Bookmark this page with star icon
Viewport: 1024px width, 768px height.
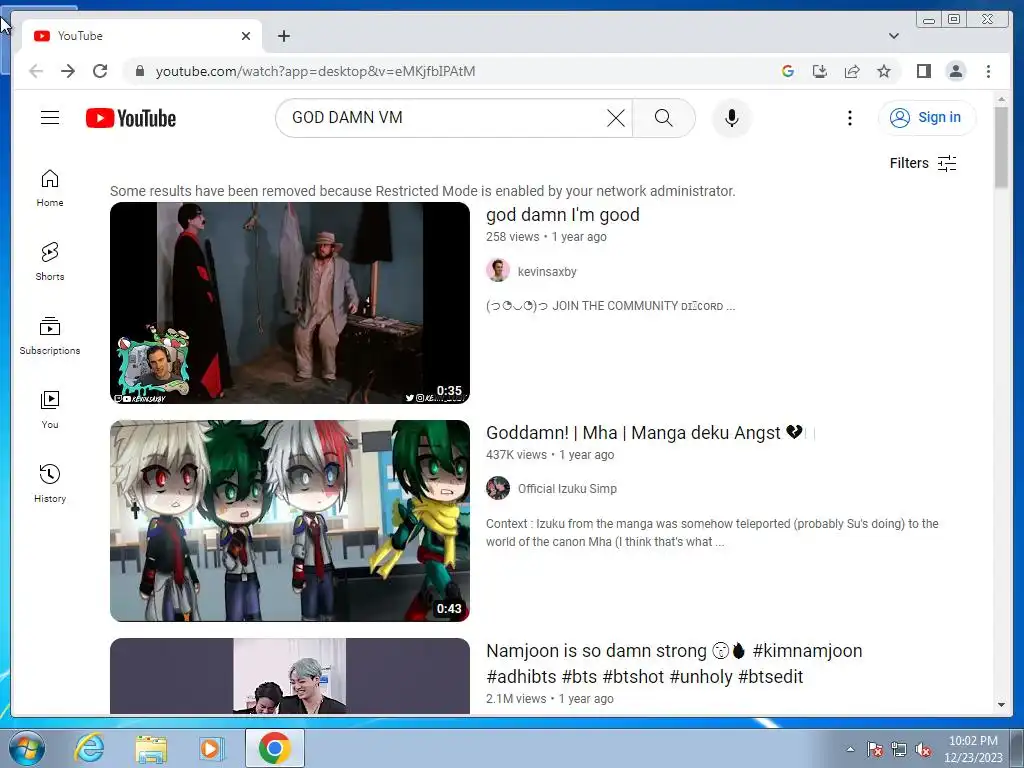884,71
